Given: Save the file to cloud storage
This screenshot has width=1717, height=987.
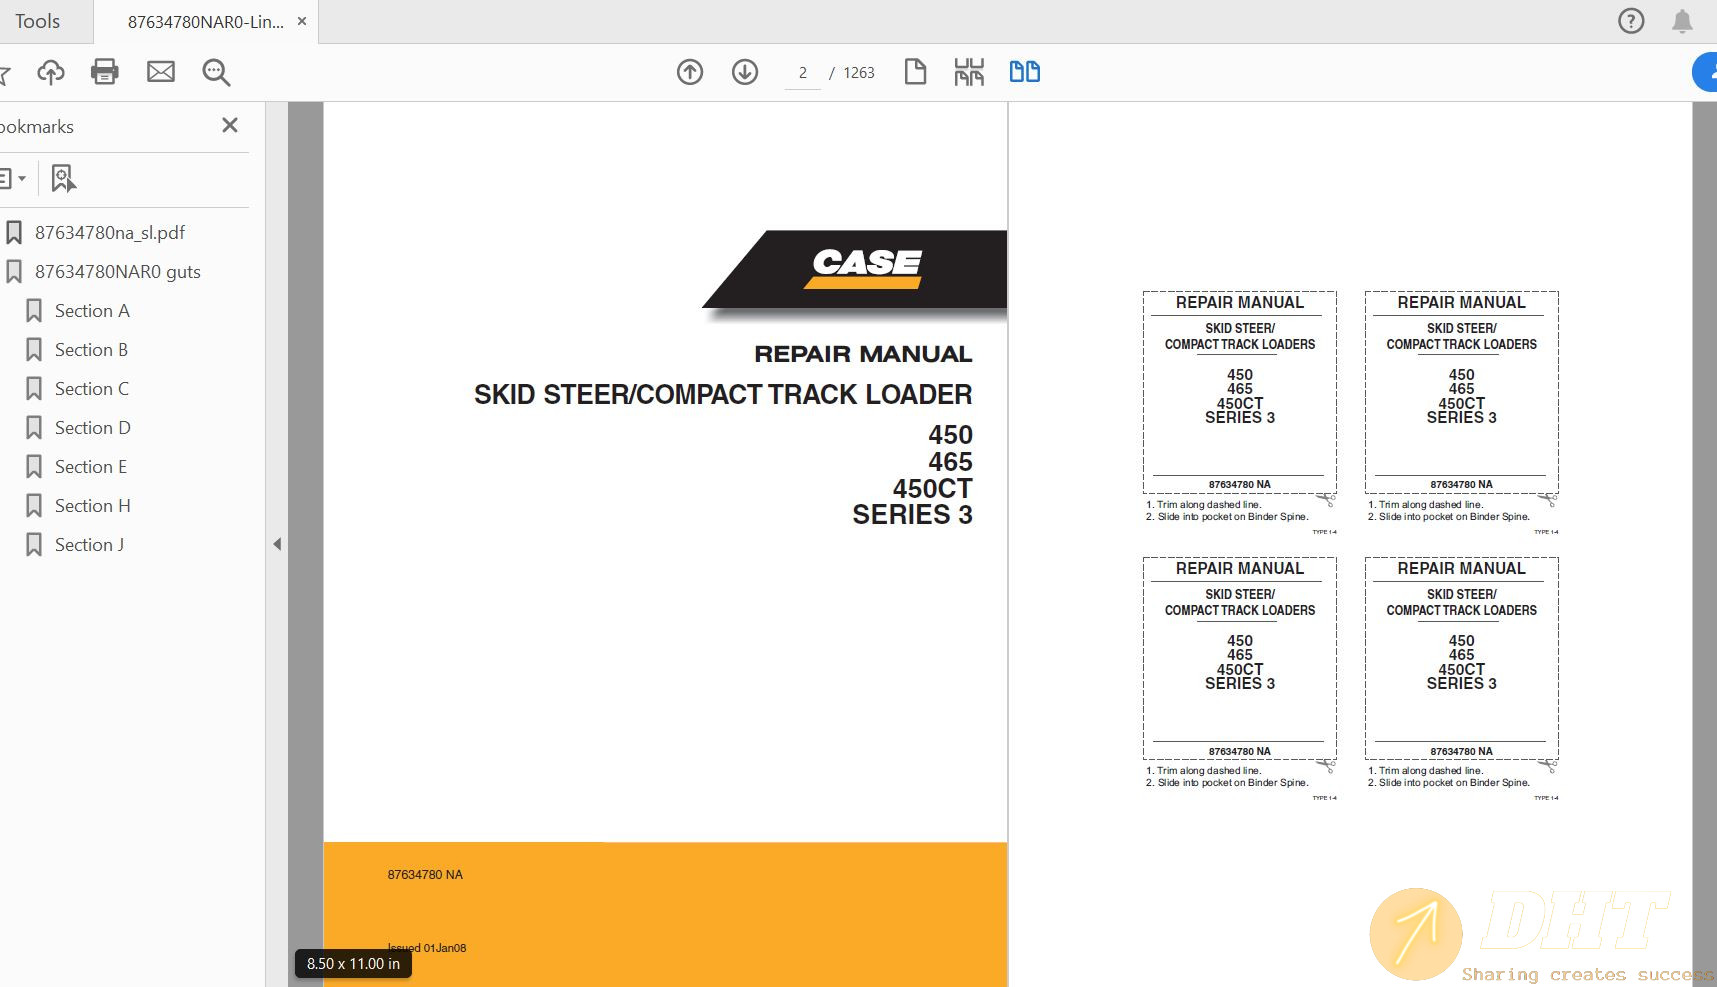Looking at the screenshot, I should pos(51,71).
